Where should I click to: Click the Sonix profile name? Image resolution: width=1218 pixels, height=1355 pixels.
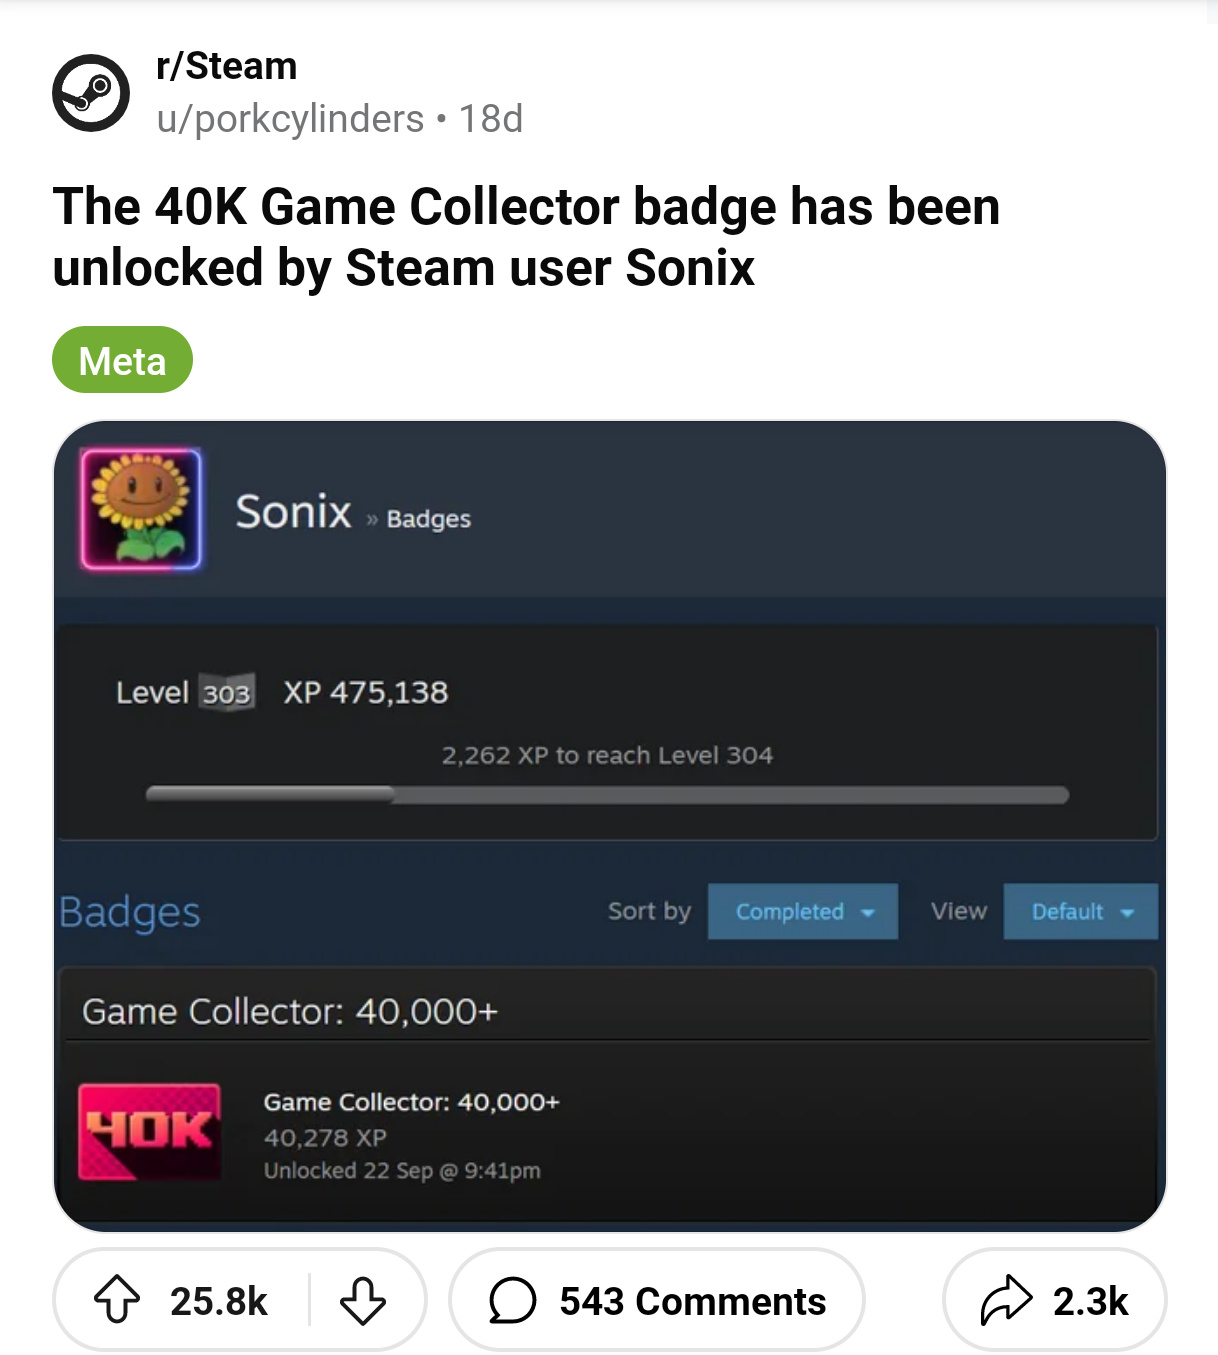[293, 511]
